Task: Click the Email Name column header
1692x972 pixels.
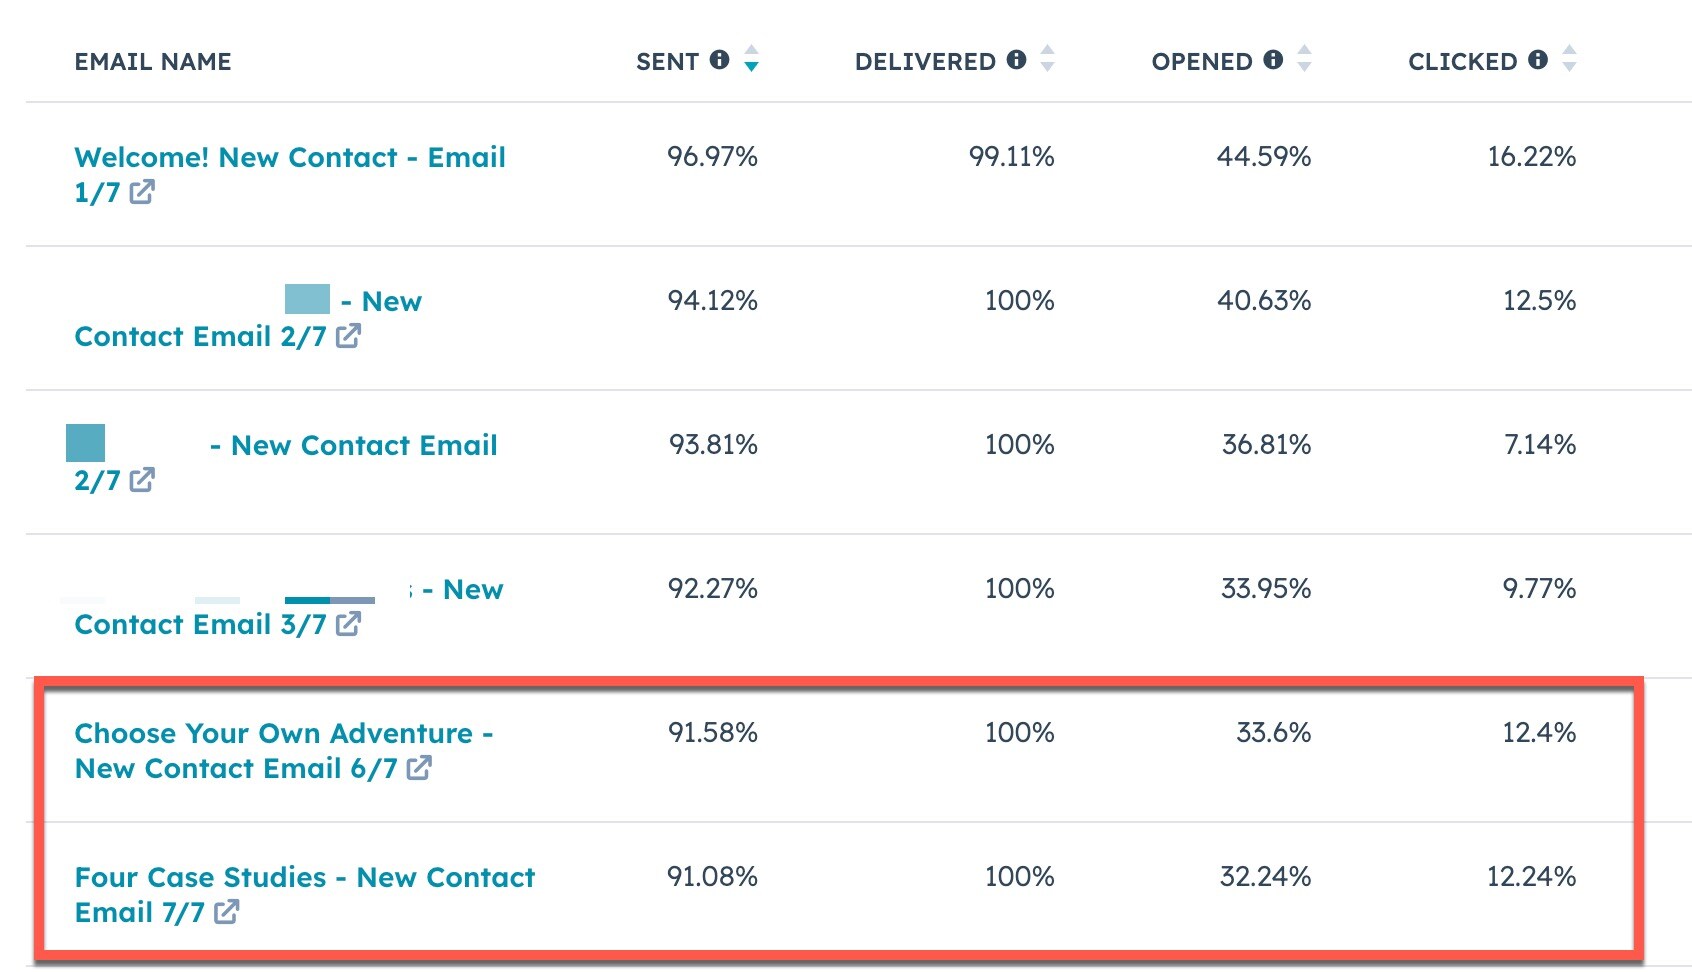Action: pyautogui.click(x=152, y=62)
